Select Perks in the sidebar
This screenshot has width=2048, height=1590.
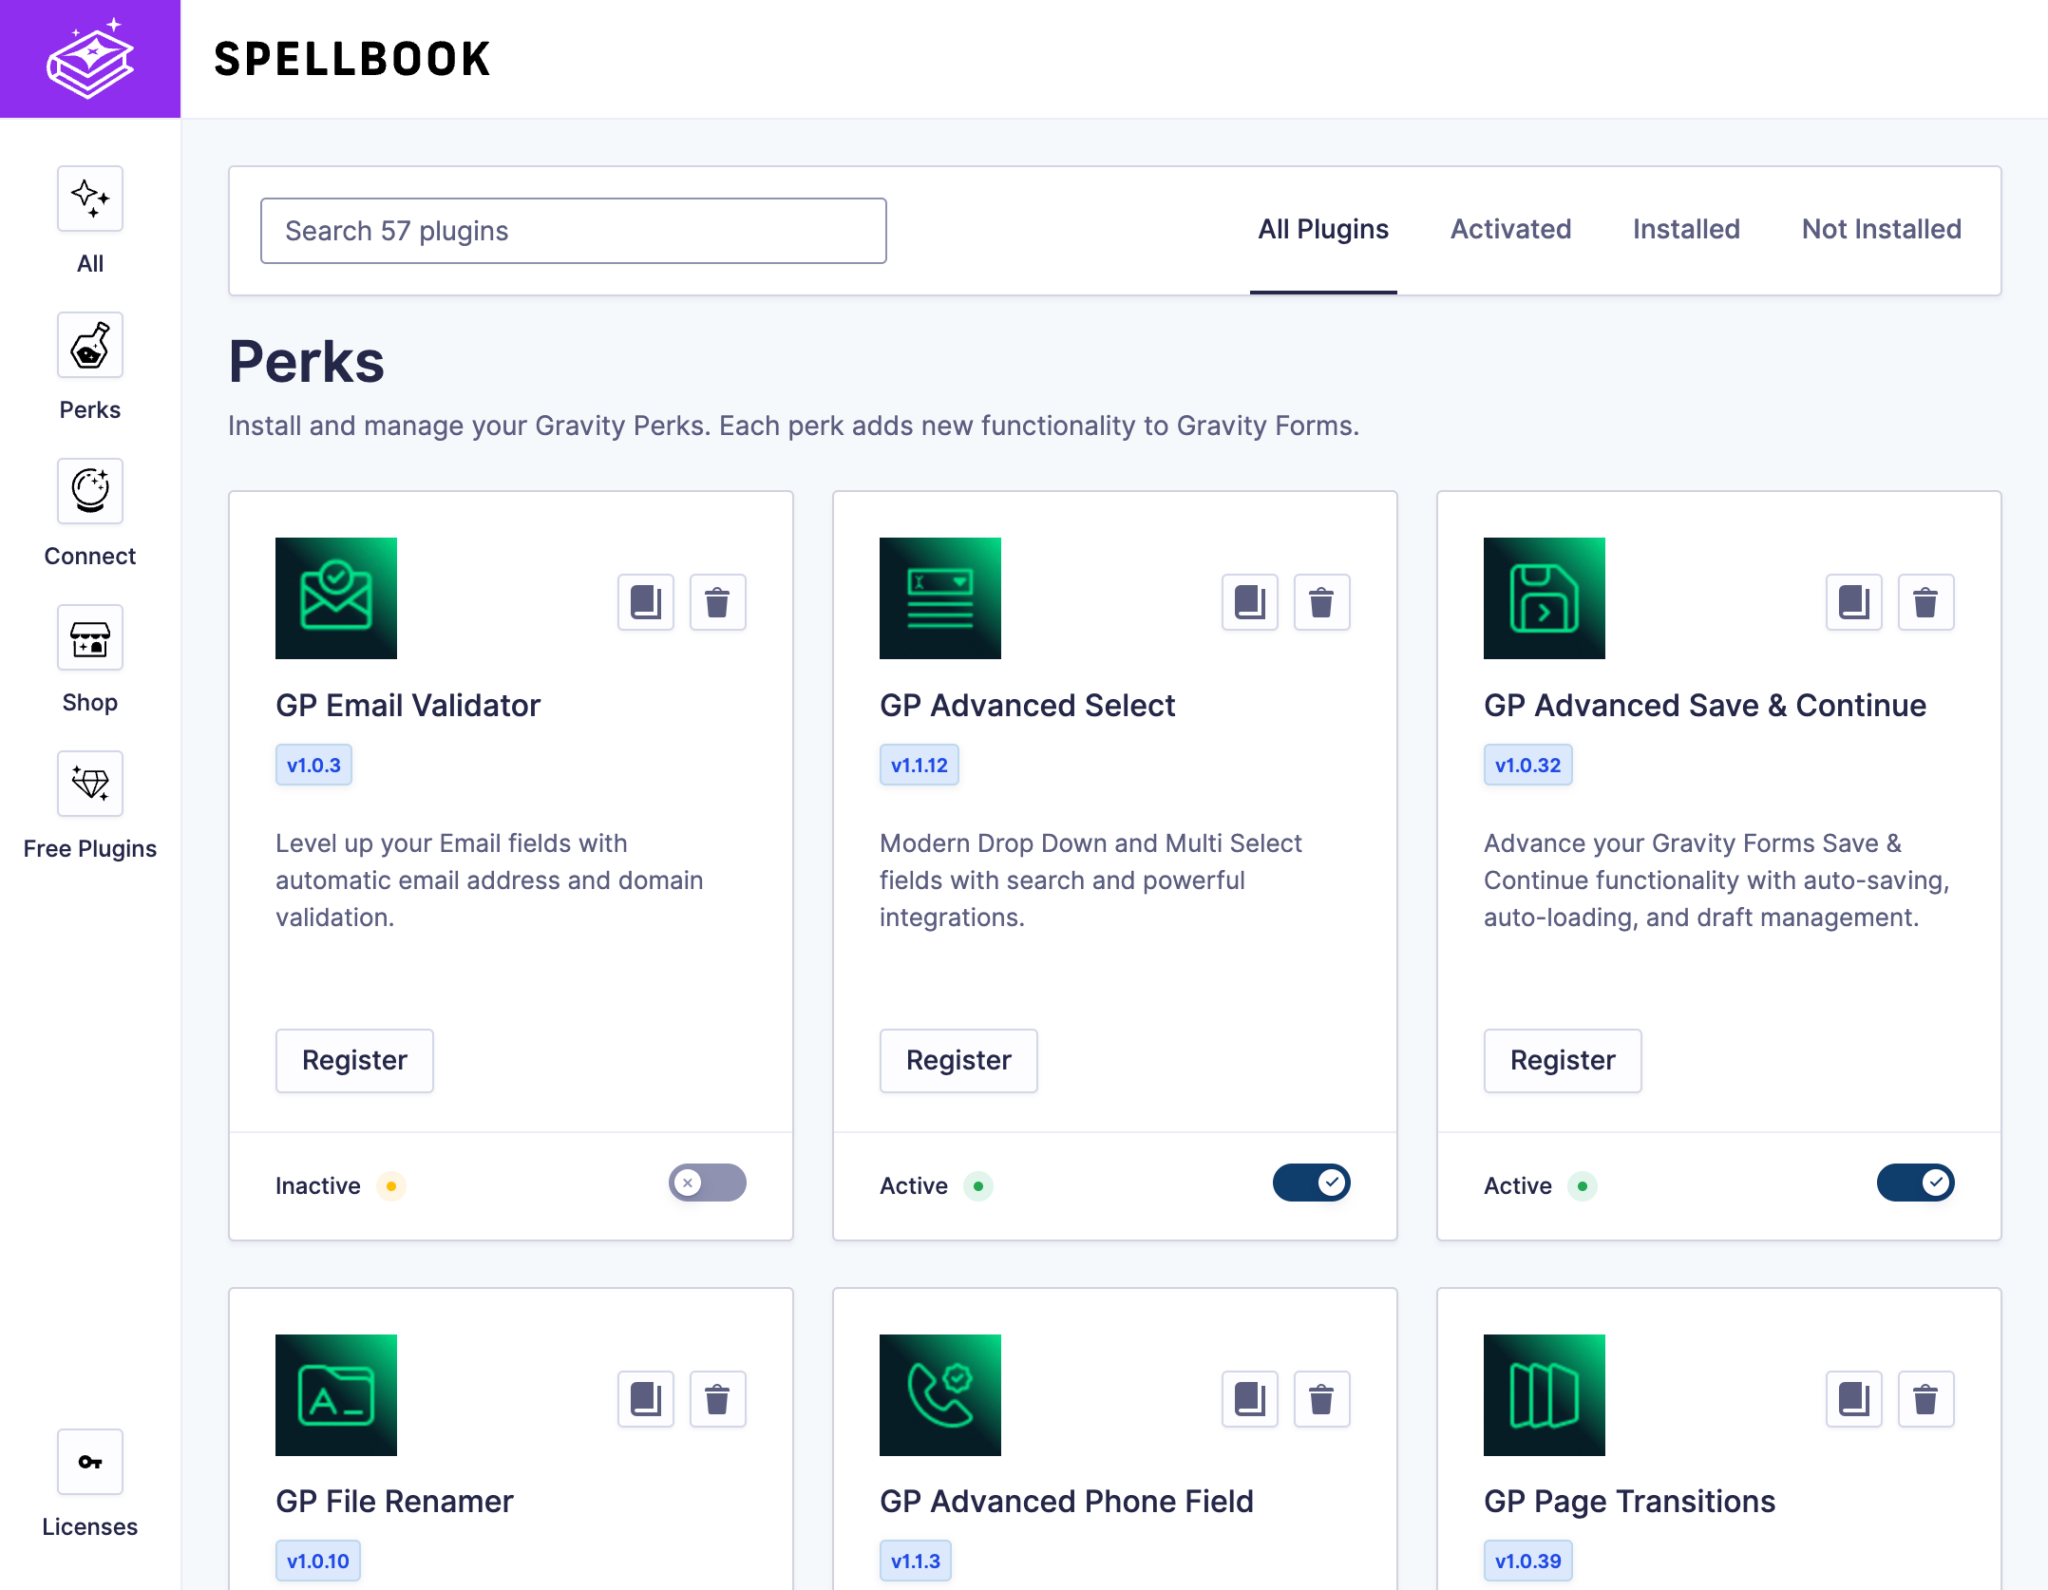(x=89, y=345)
